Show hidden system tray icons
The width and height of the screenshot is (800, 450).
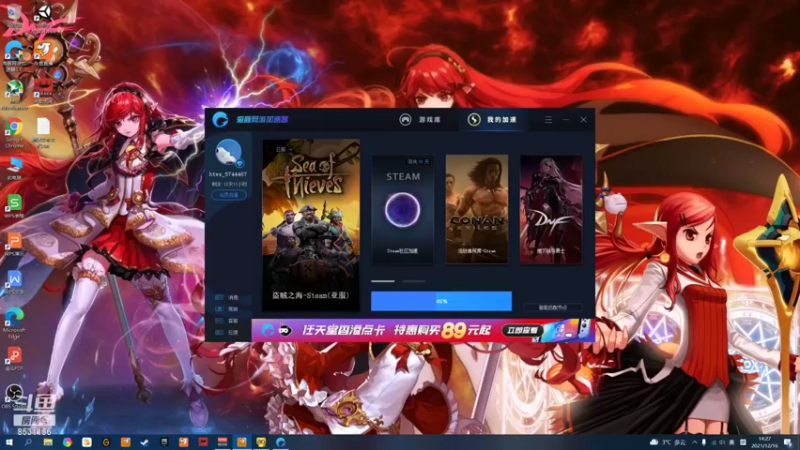pyautogui.click(x=694, y=442)
